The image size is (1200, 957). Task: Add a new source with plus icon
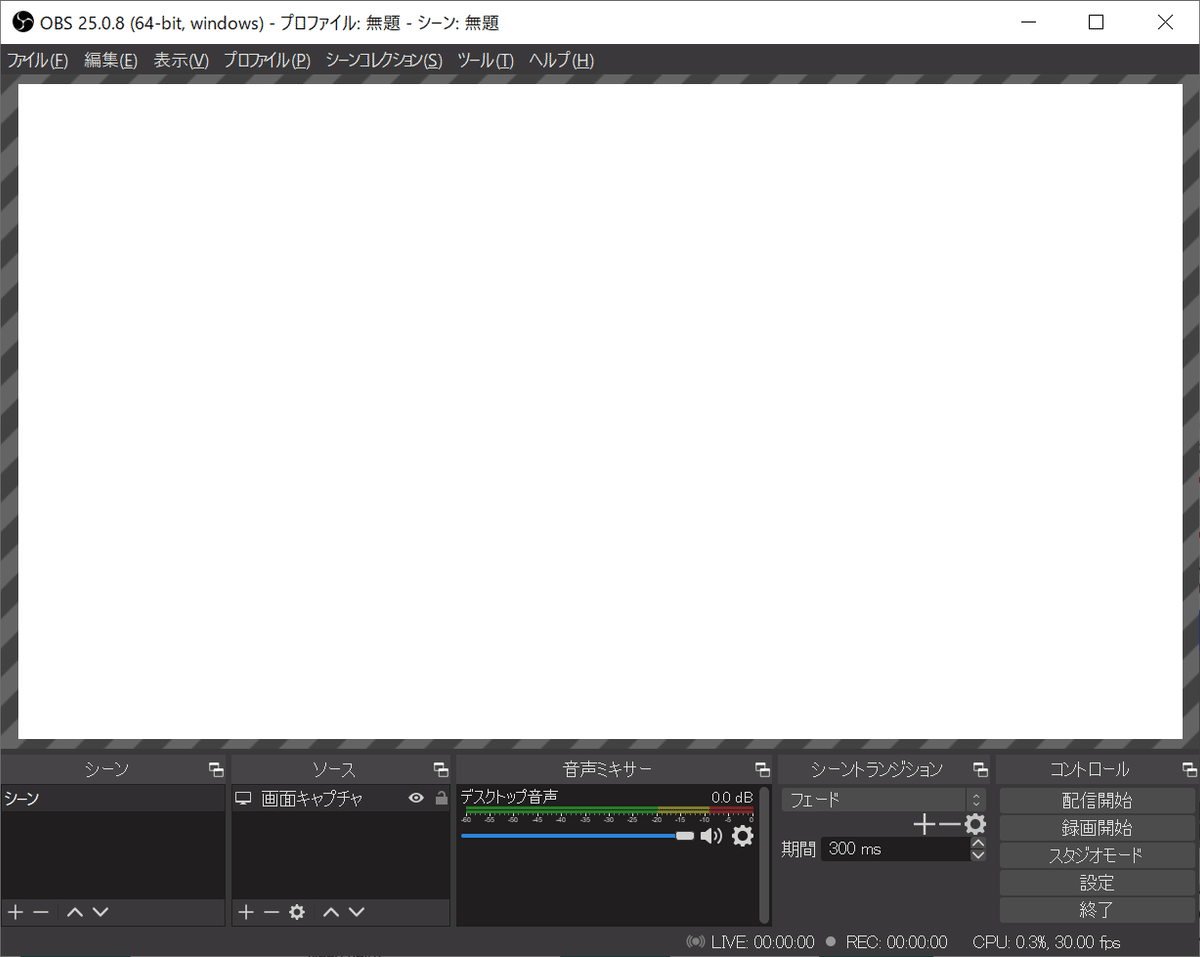tap(246, 912)
